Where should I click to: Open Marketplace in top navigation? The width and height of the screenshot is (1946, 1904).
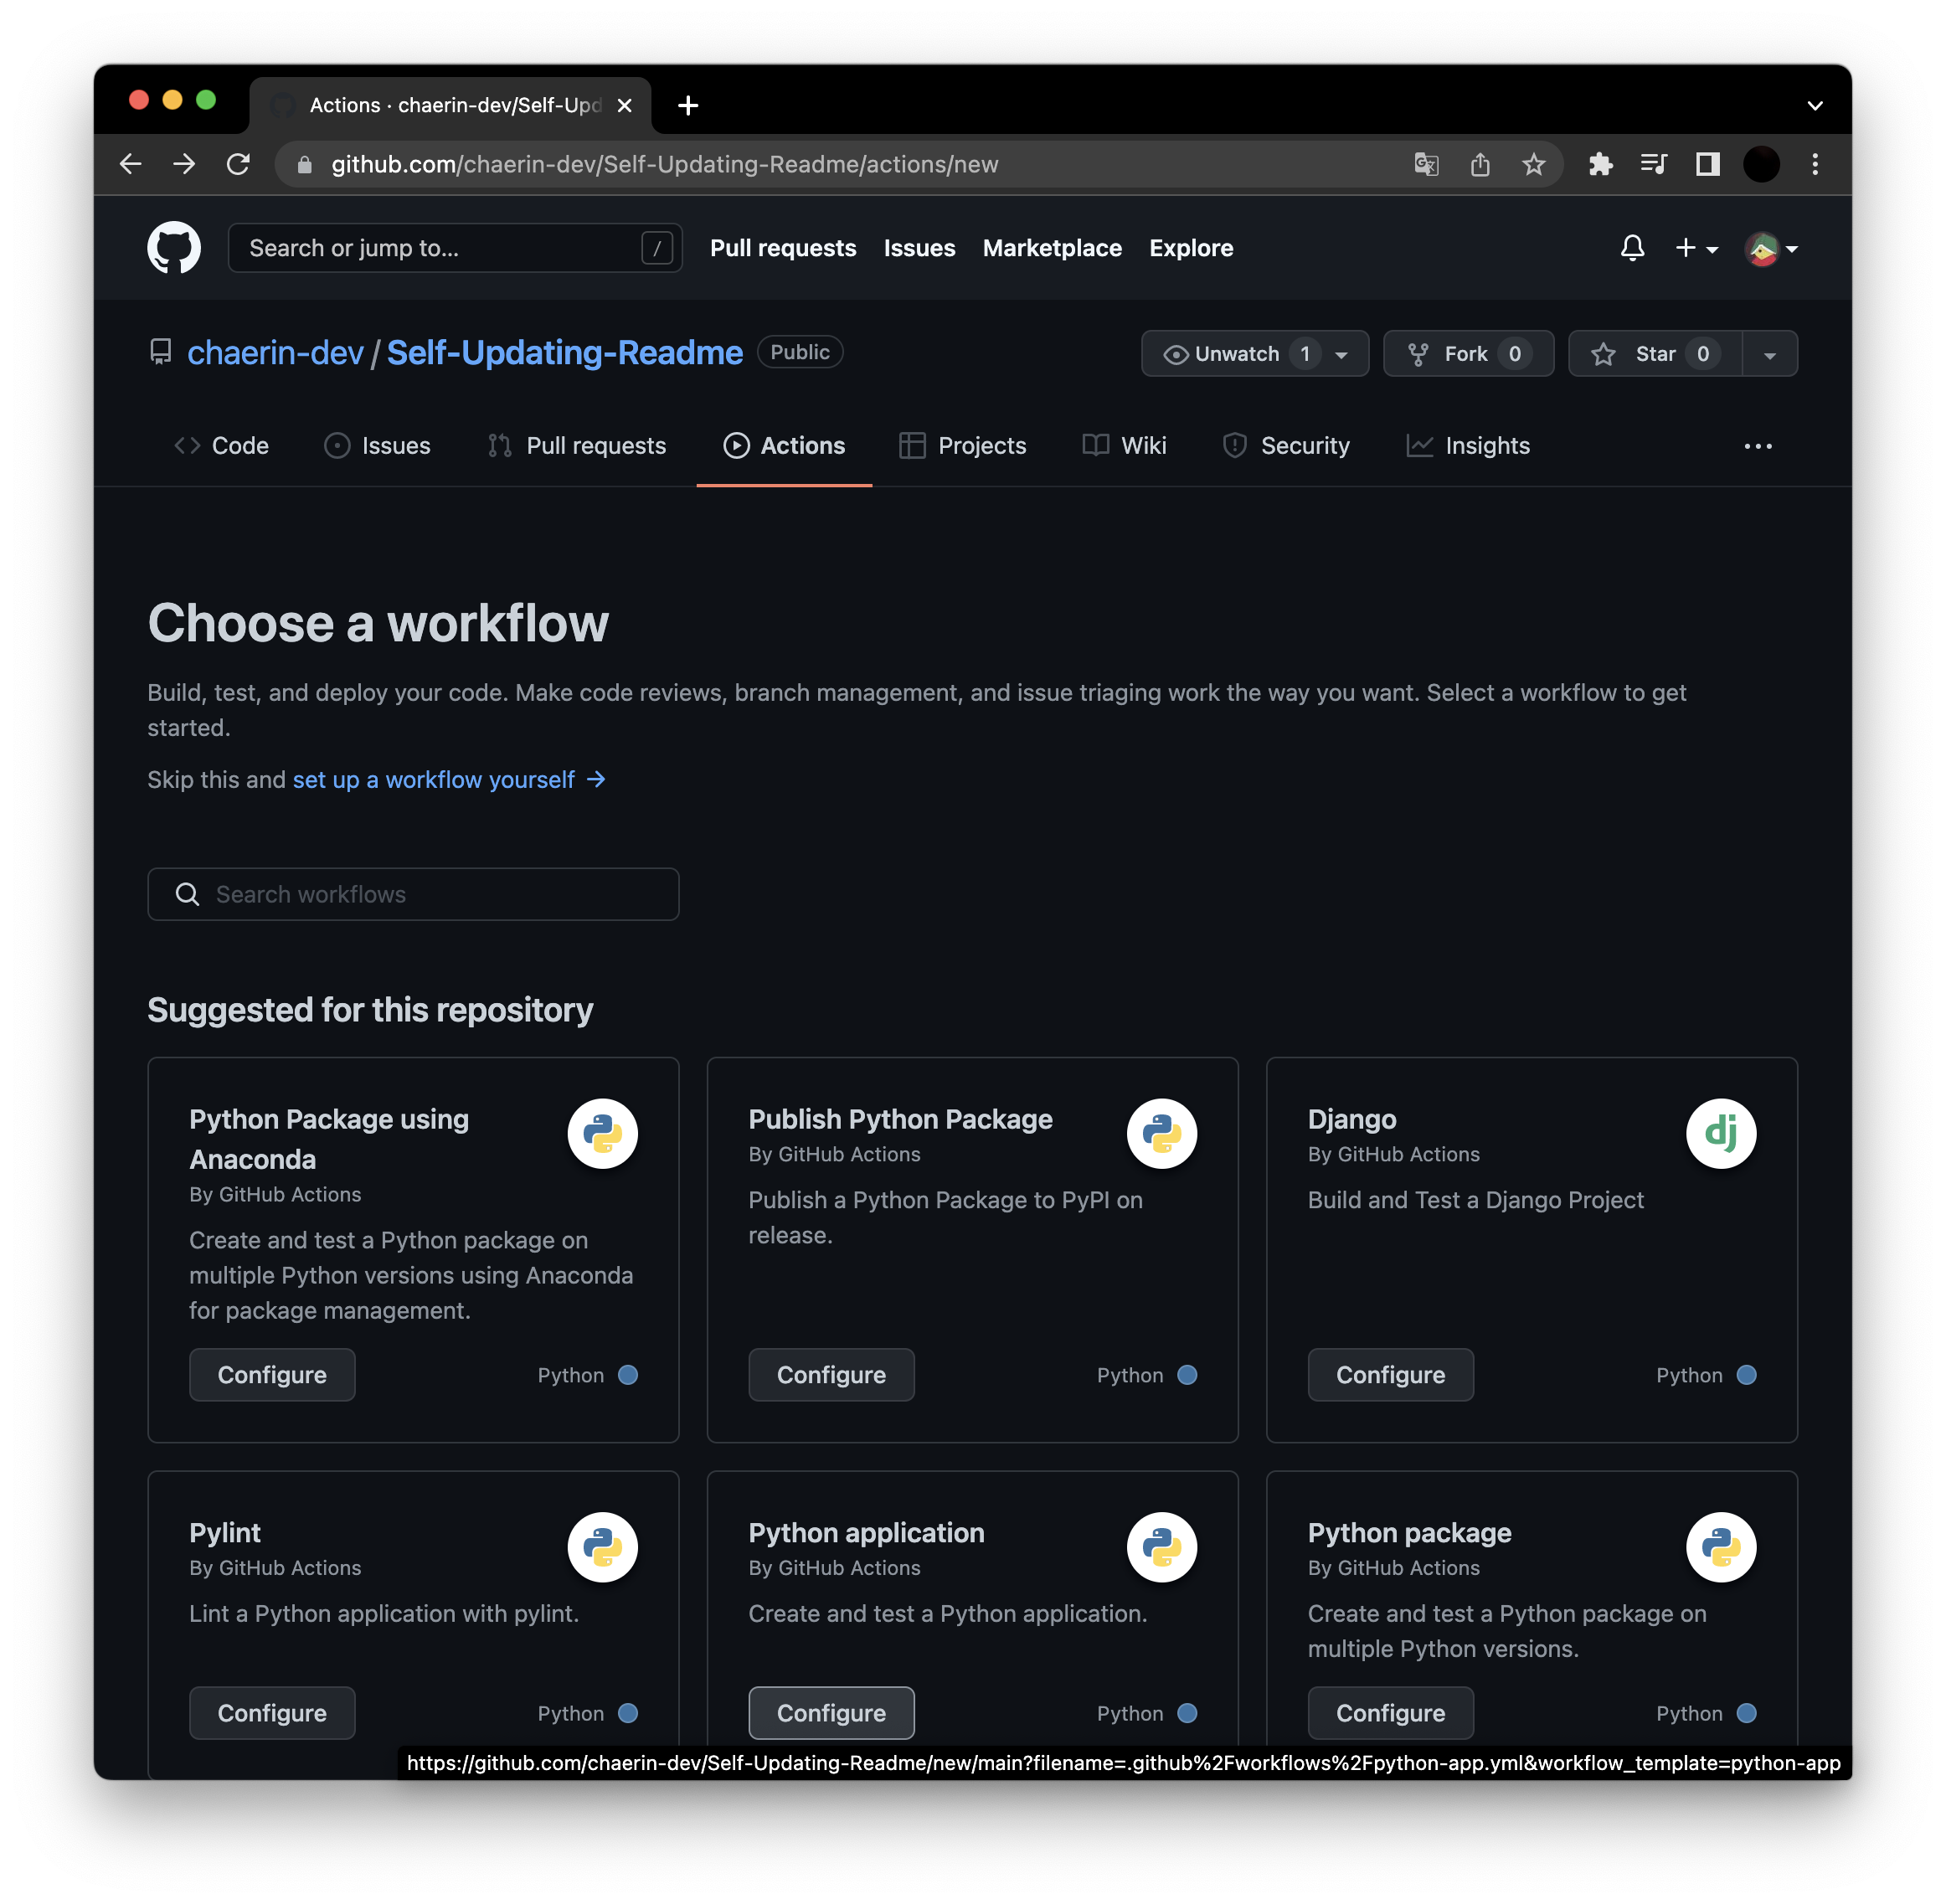click(1052, 248)
